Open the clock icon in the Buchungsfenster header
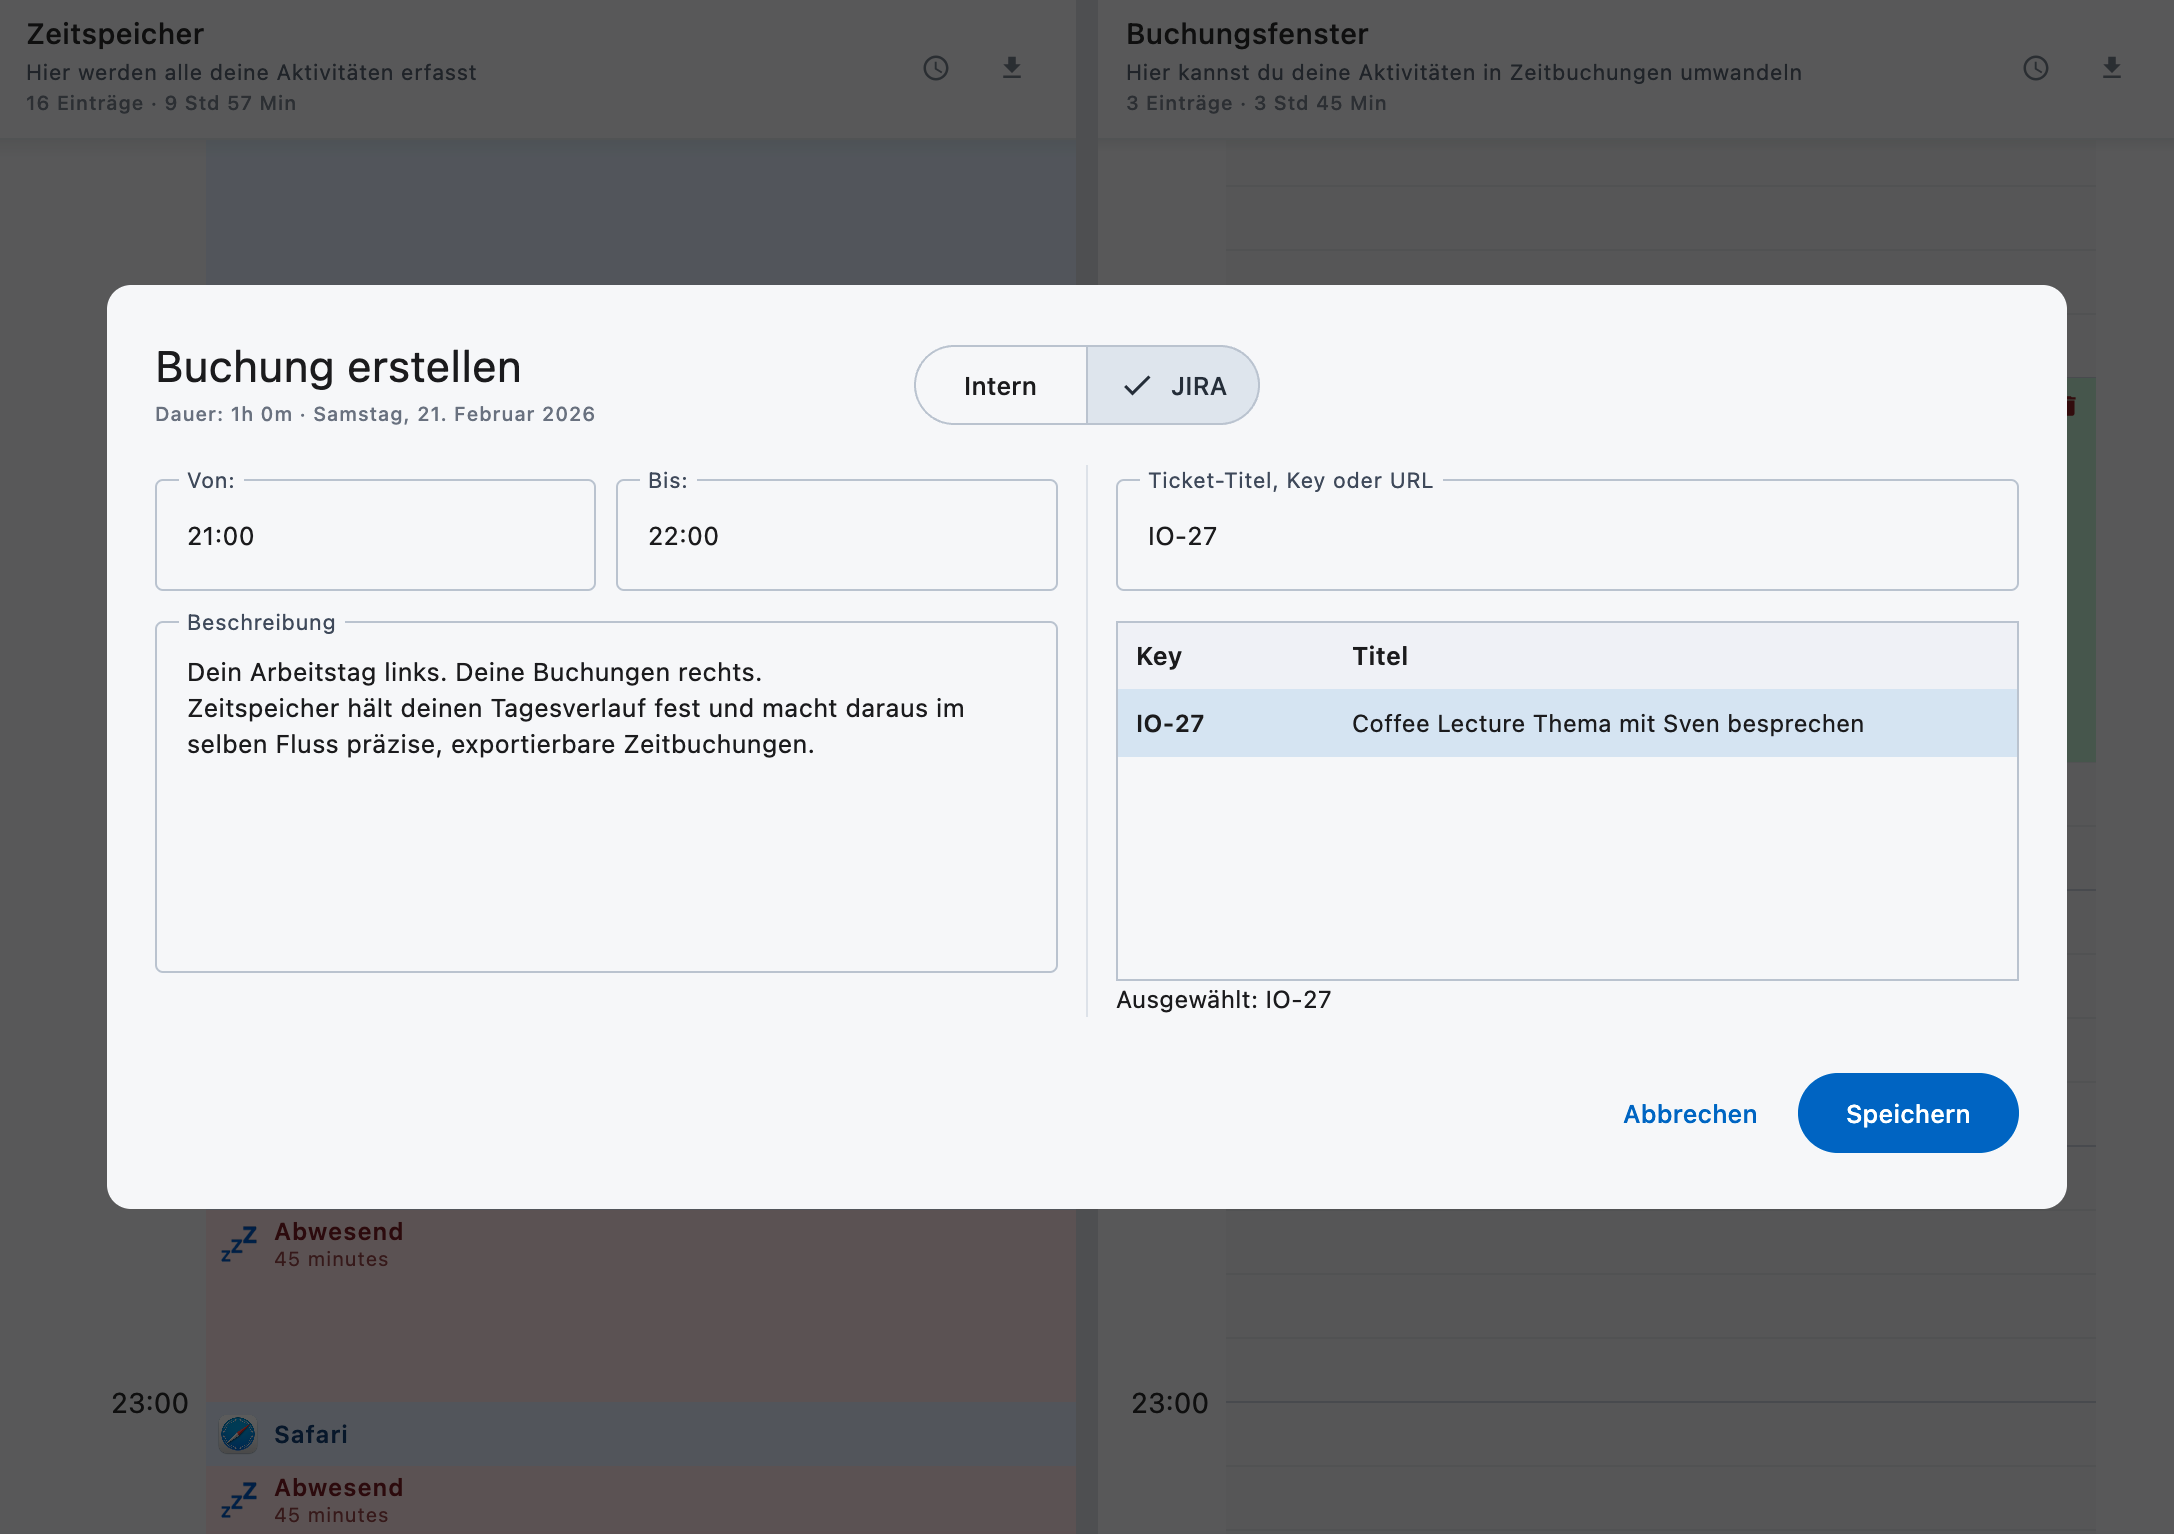 coord(2035,69)
